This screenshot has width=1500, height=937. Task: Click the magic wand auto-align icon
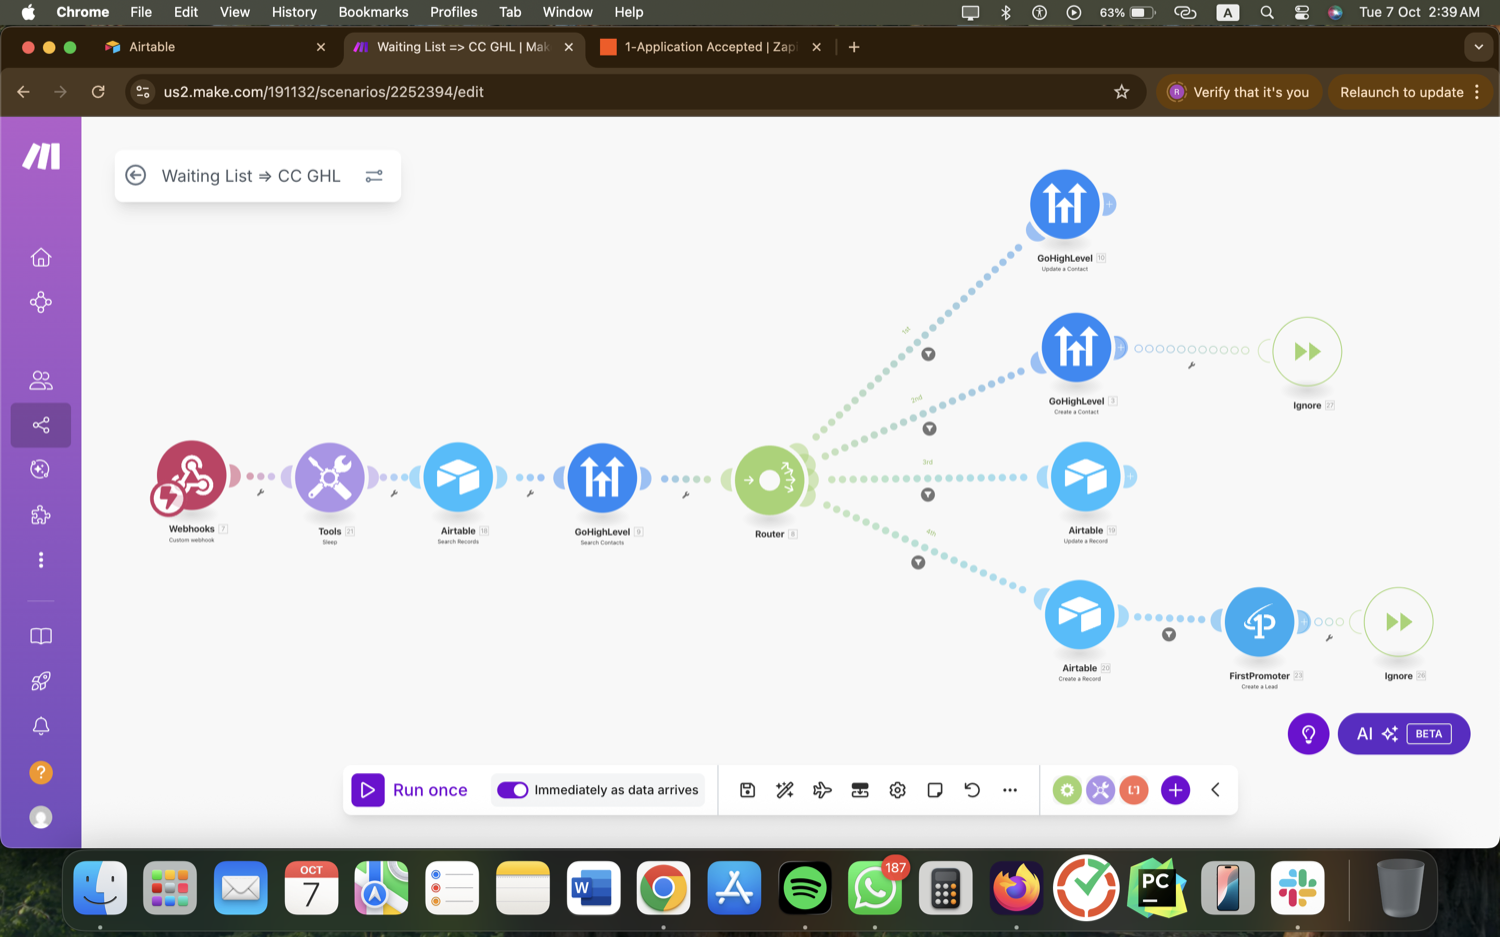click(x=785, y=790)
